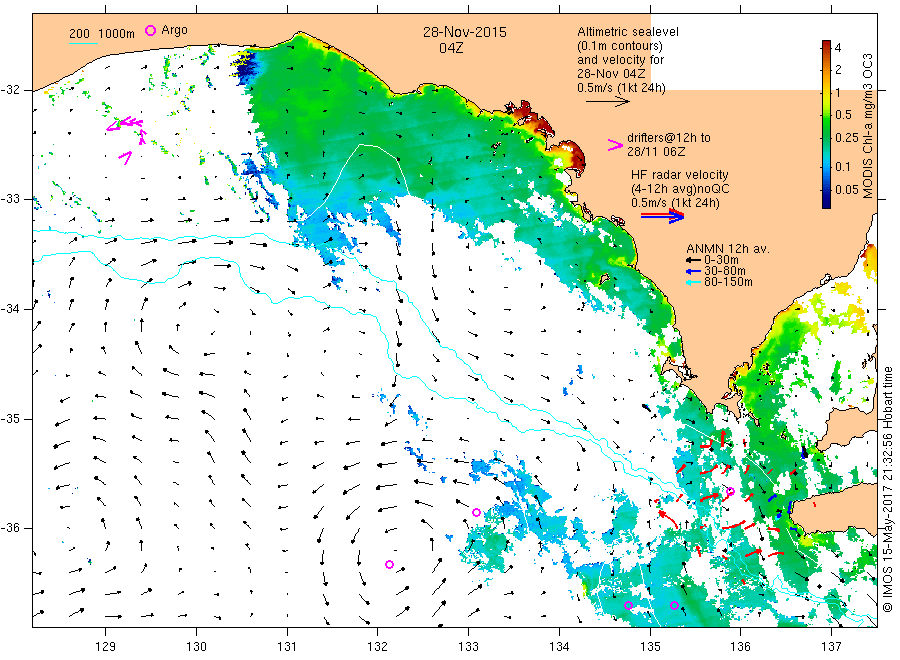900x660 pixels.
Task: Click the '129' longitude axis label
Action: 106,647
